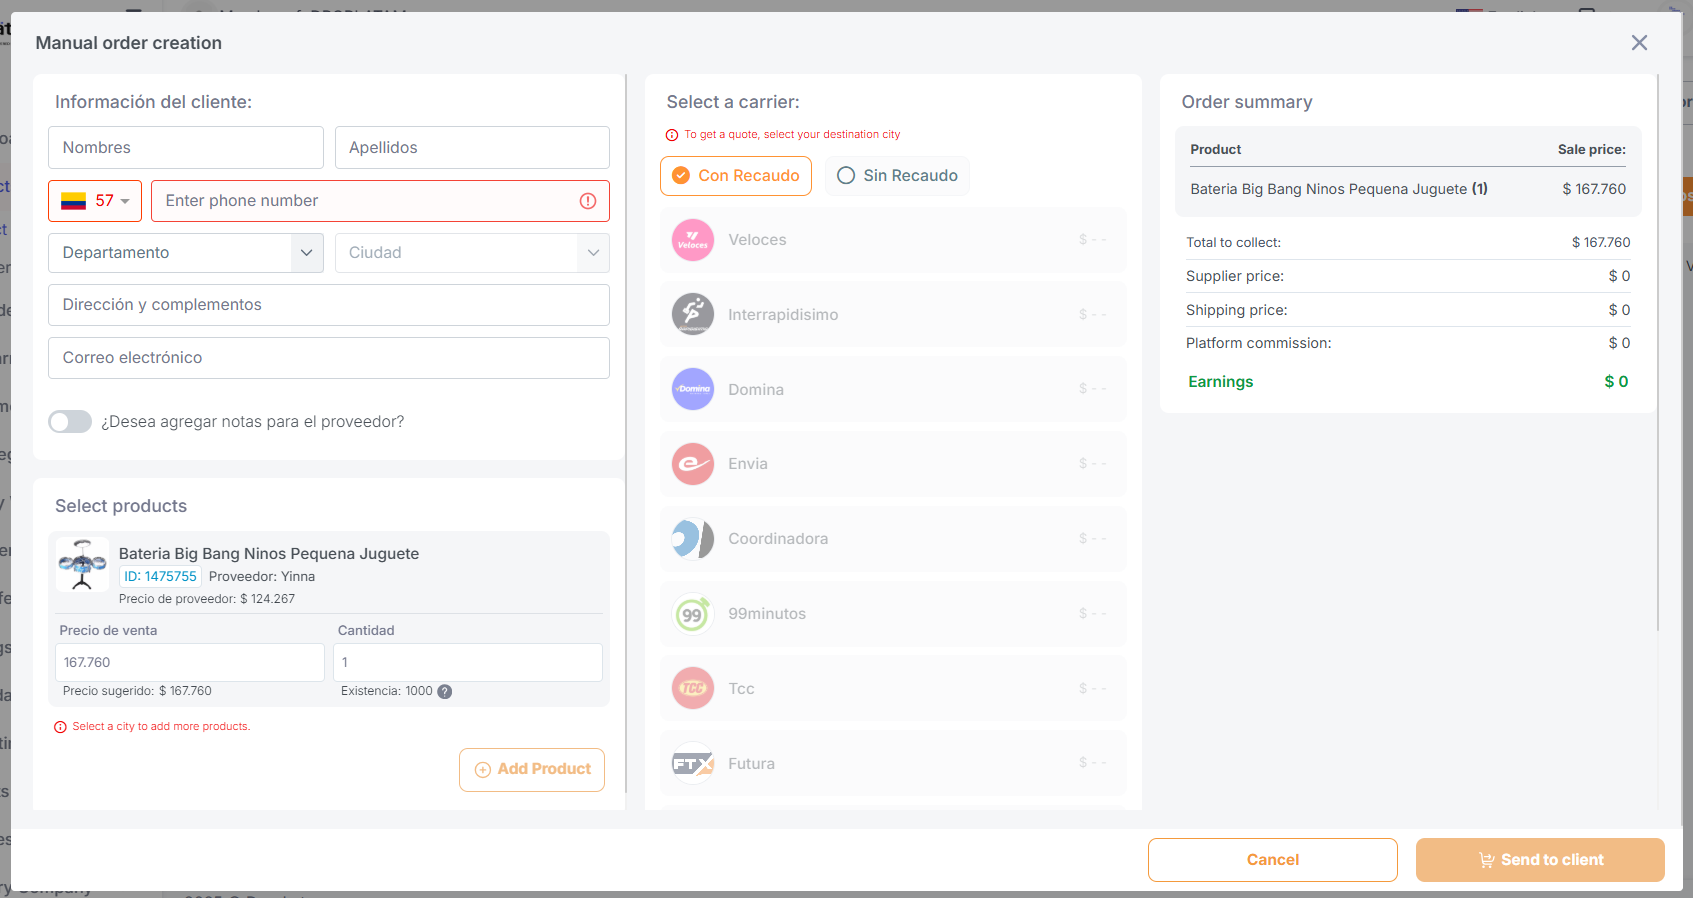This screenshot has width=1693, height=898.
Task: Open the country code 57 selector
Action: (x=95, y=201)
